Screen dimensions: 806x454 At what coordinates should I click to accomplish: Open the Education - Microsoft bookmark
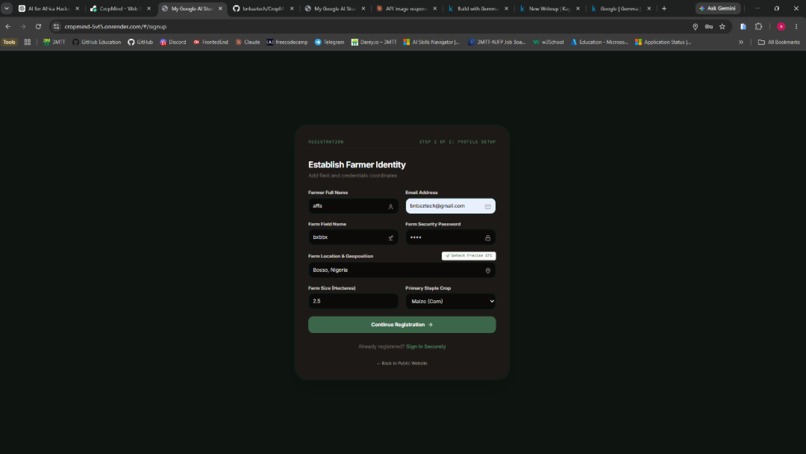pyautogui.click(x=599, y=42)
